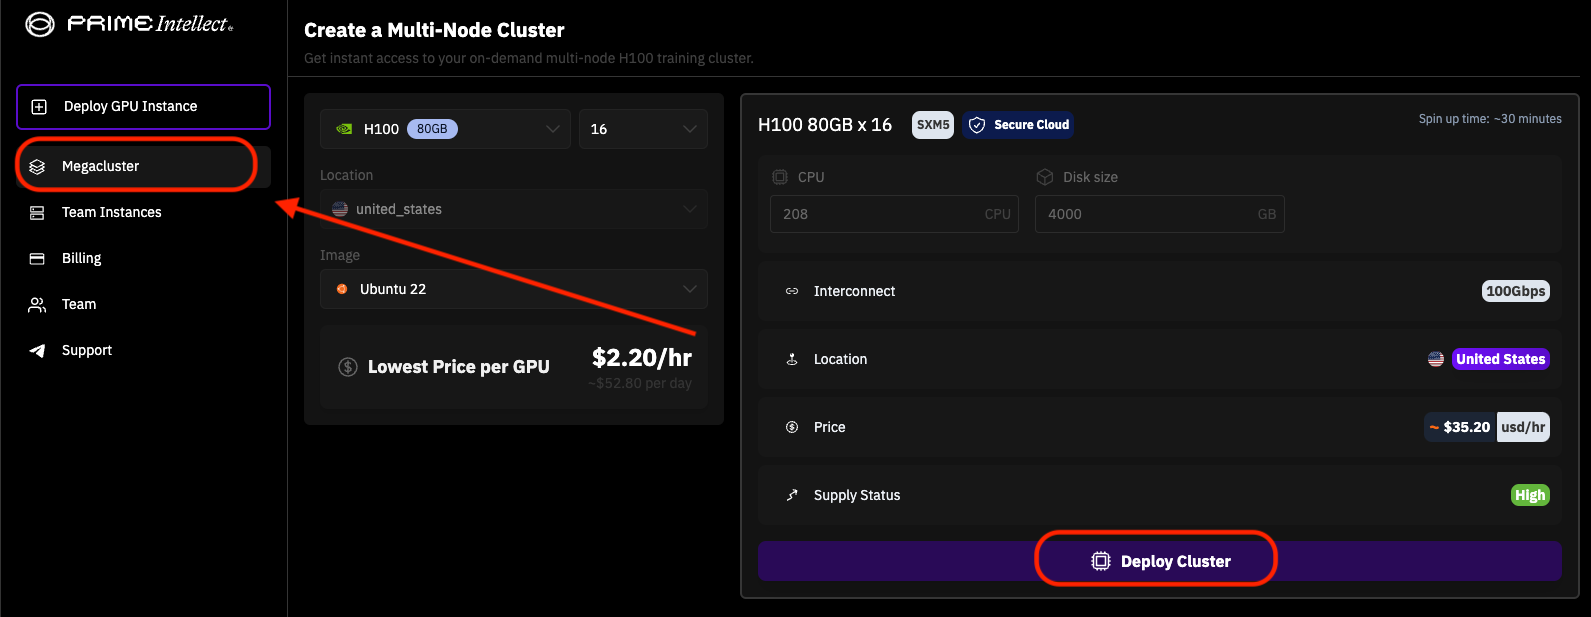Open the GPU count dropdown showing 16

[x=643, y=129]
